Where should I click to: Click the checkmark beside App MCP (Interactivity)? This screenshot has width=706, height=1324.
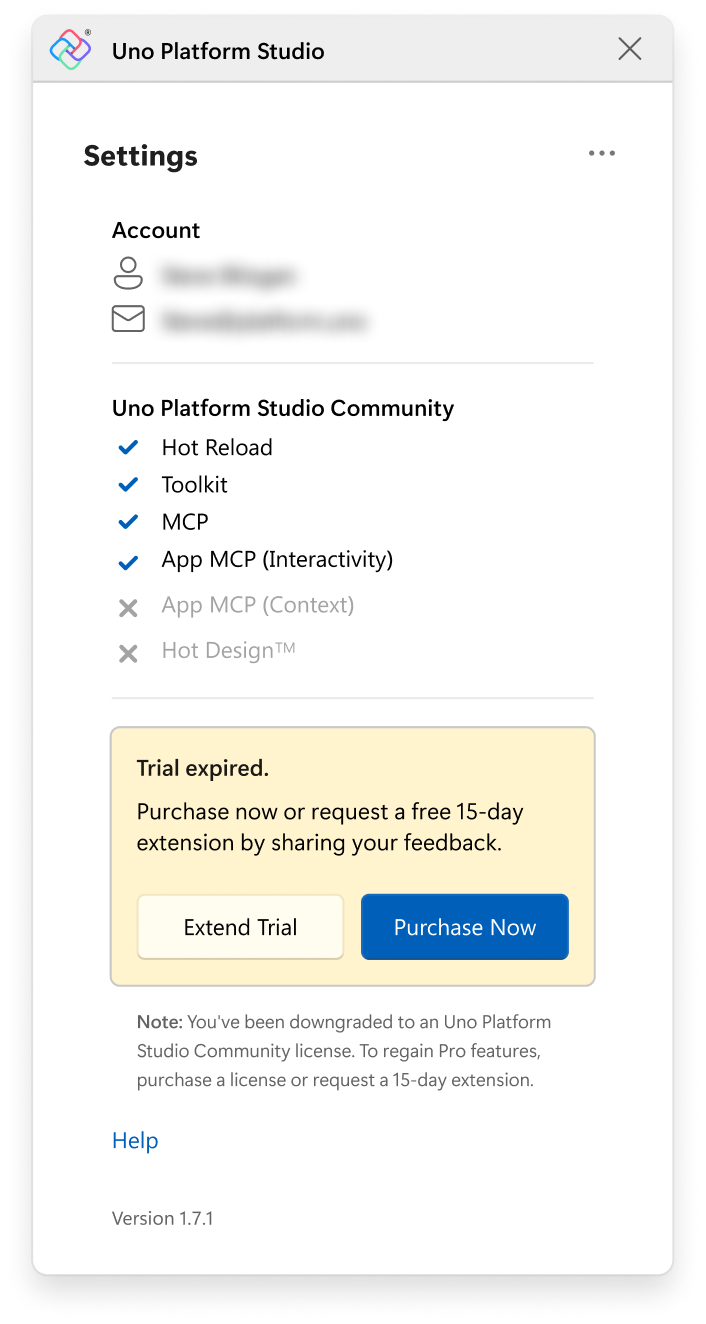coord(128,563)
